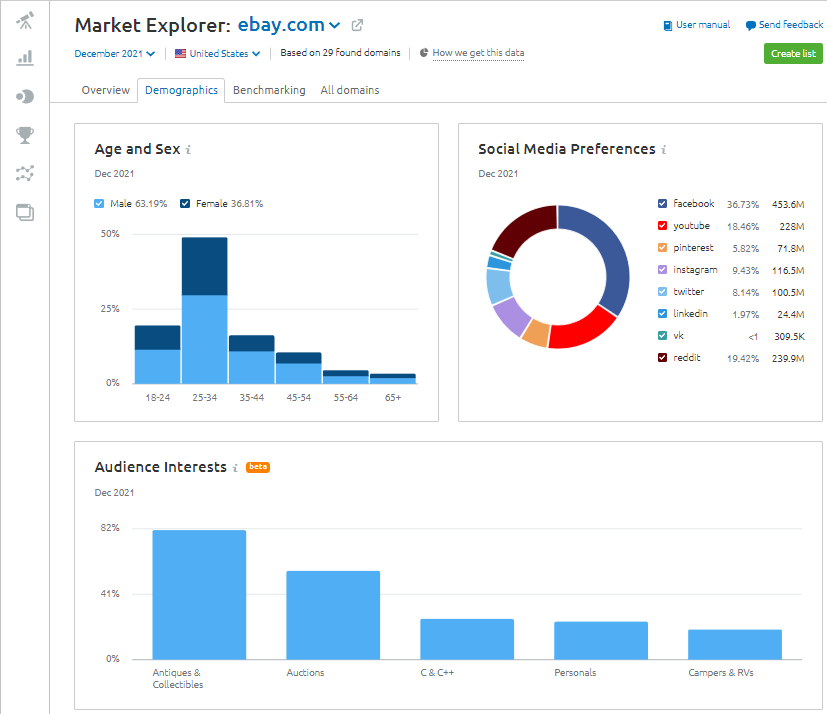The height and width of the screenshot is (714, 827).
Task: Click the United States flag icon
Action: 180,53
